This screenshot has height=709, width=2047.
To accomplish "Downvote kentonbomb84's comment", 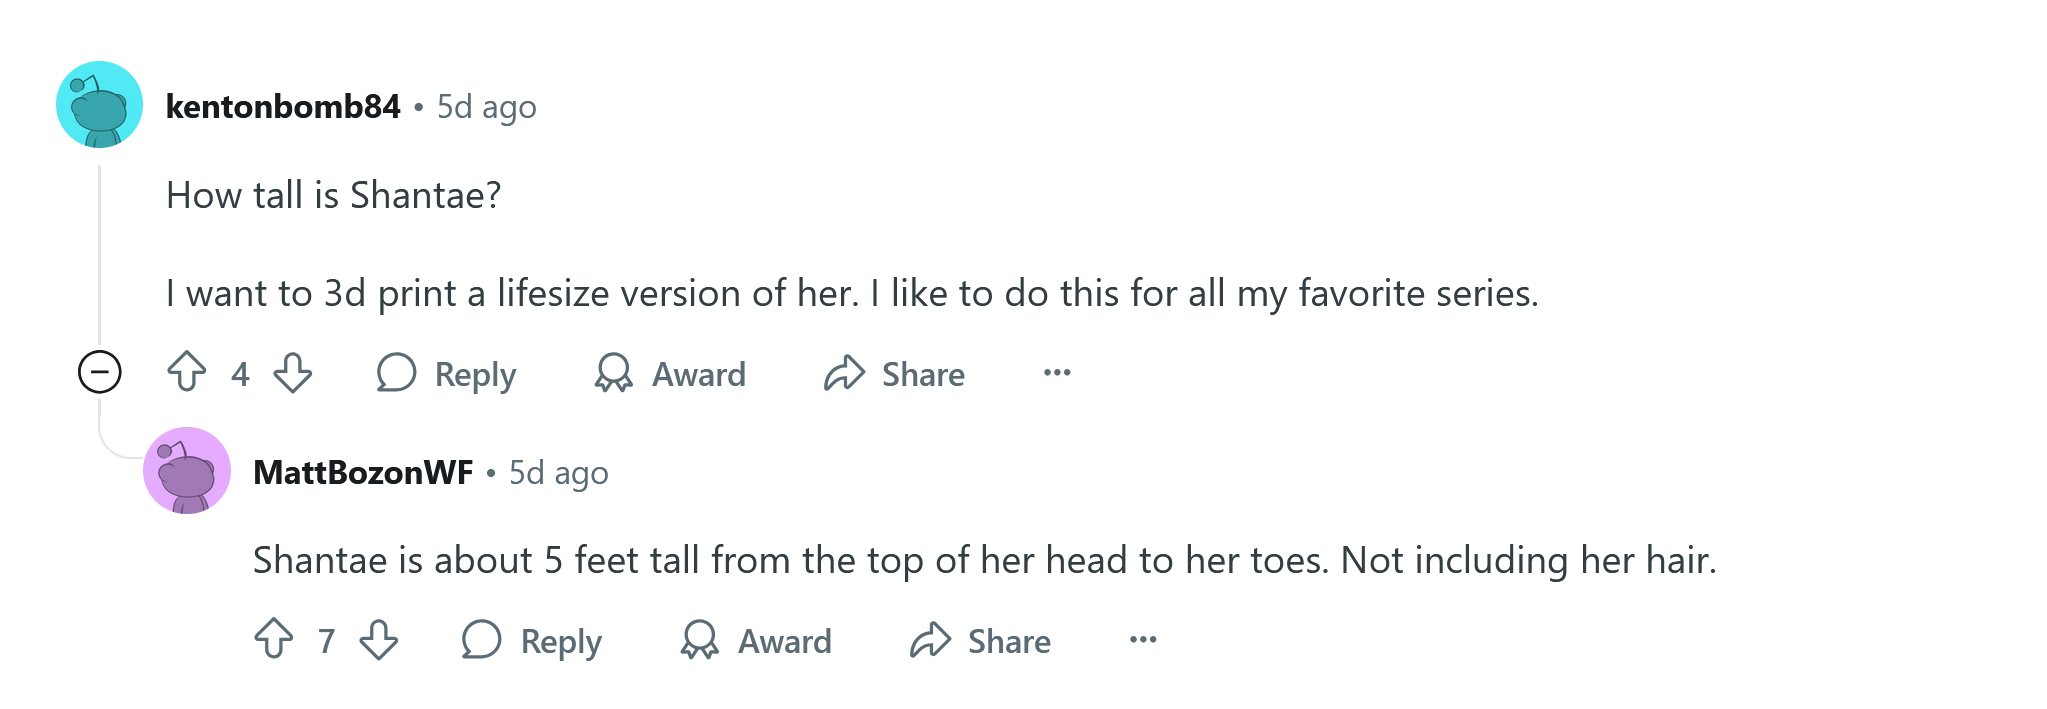I will [x=293, y=373].
